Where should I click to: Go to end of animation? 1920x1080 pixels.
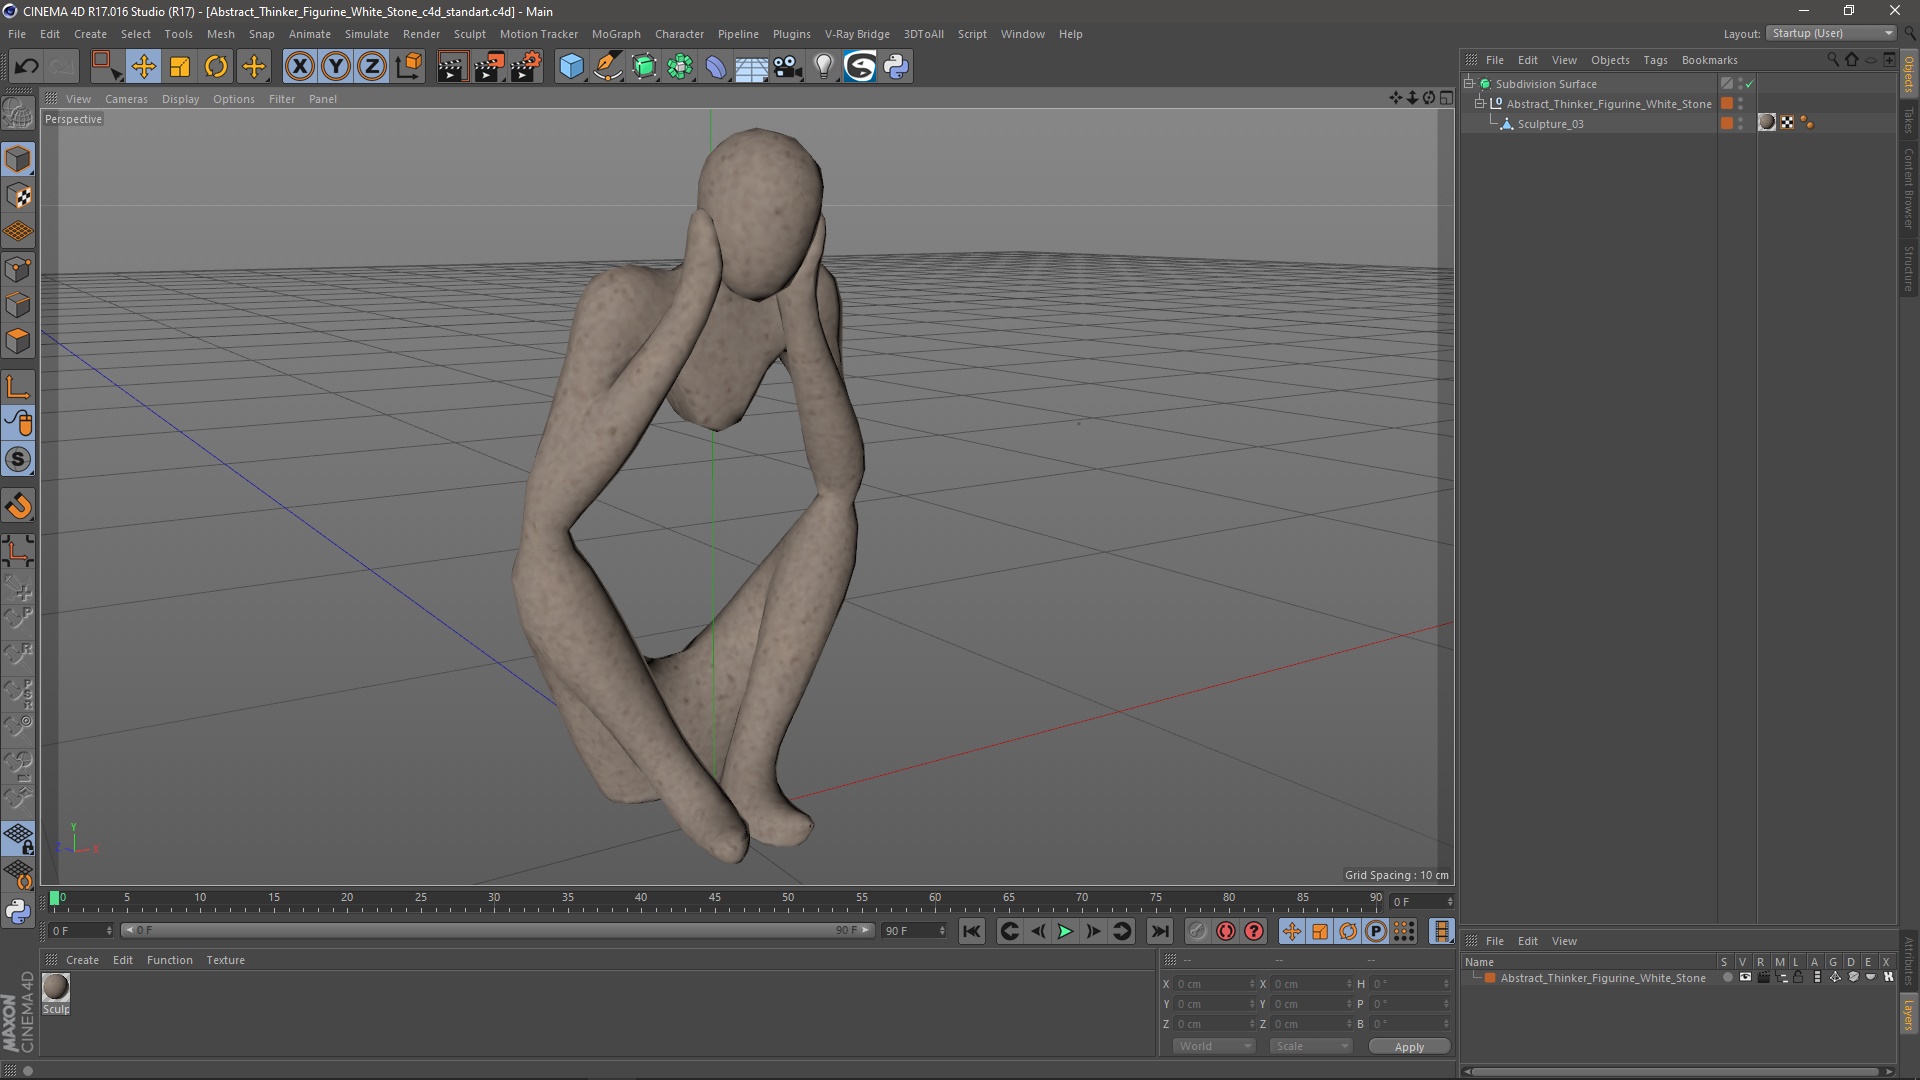(1160, 932)
